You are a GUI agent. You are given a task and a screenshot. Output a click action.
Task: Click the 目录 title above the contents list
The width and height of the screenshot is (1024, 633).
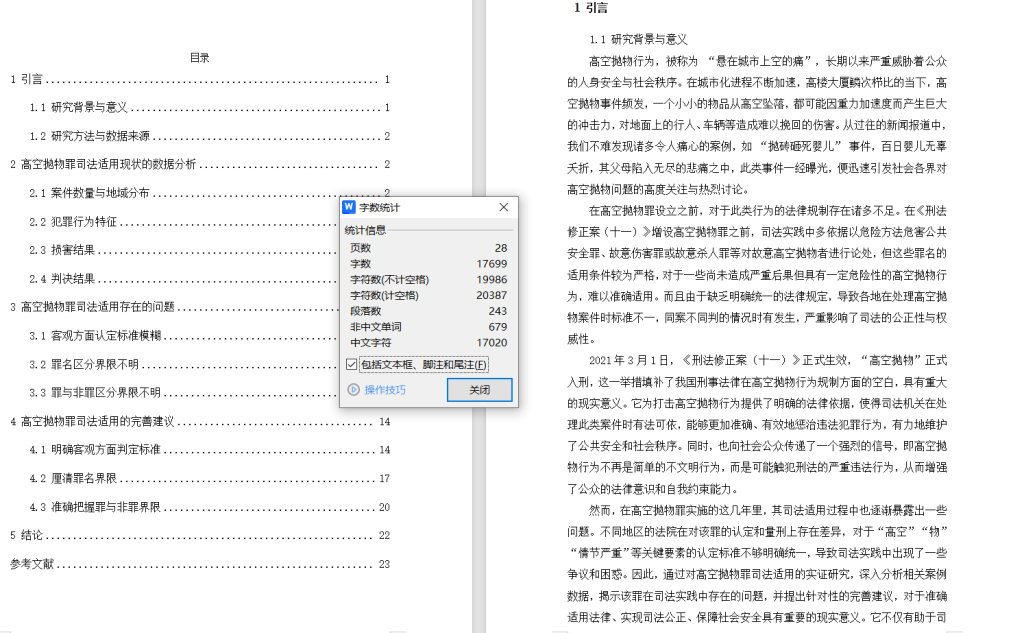click(x=198, y=57)
